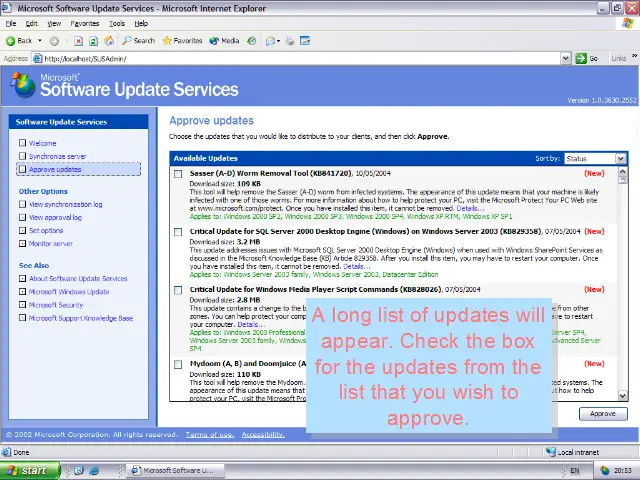Open the View menu
This screenshot has height=480, width=640.
pos(54,24)
